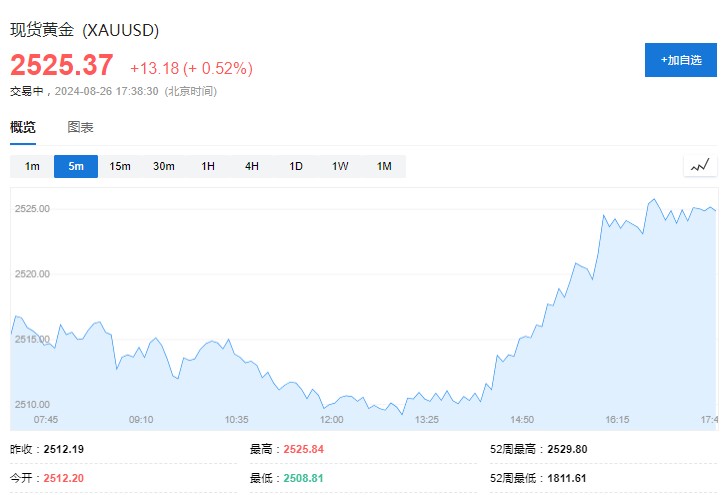This screenshot has height=495, width=723.
Task: Switch to 1W weekly view
Action: point(340,166)
